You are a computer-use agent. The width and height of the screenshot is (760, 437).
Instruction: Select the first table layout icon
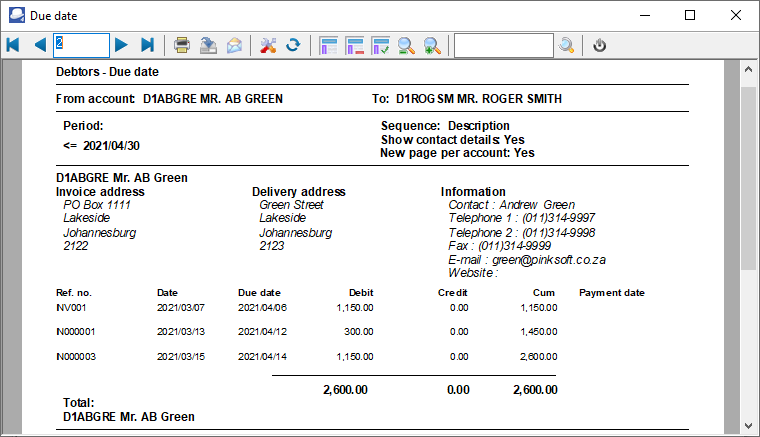(328, 45)
